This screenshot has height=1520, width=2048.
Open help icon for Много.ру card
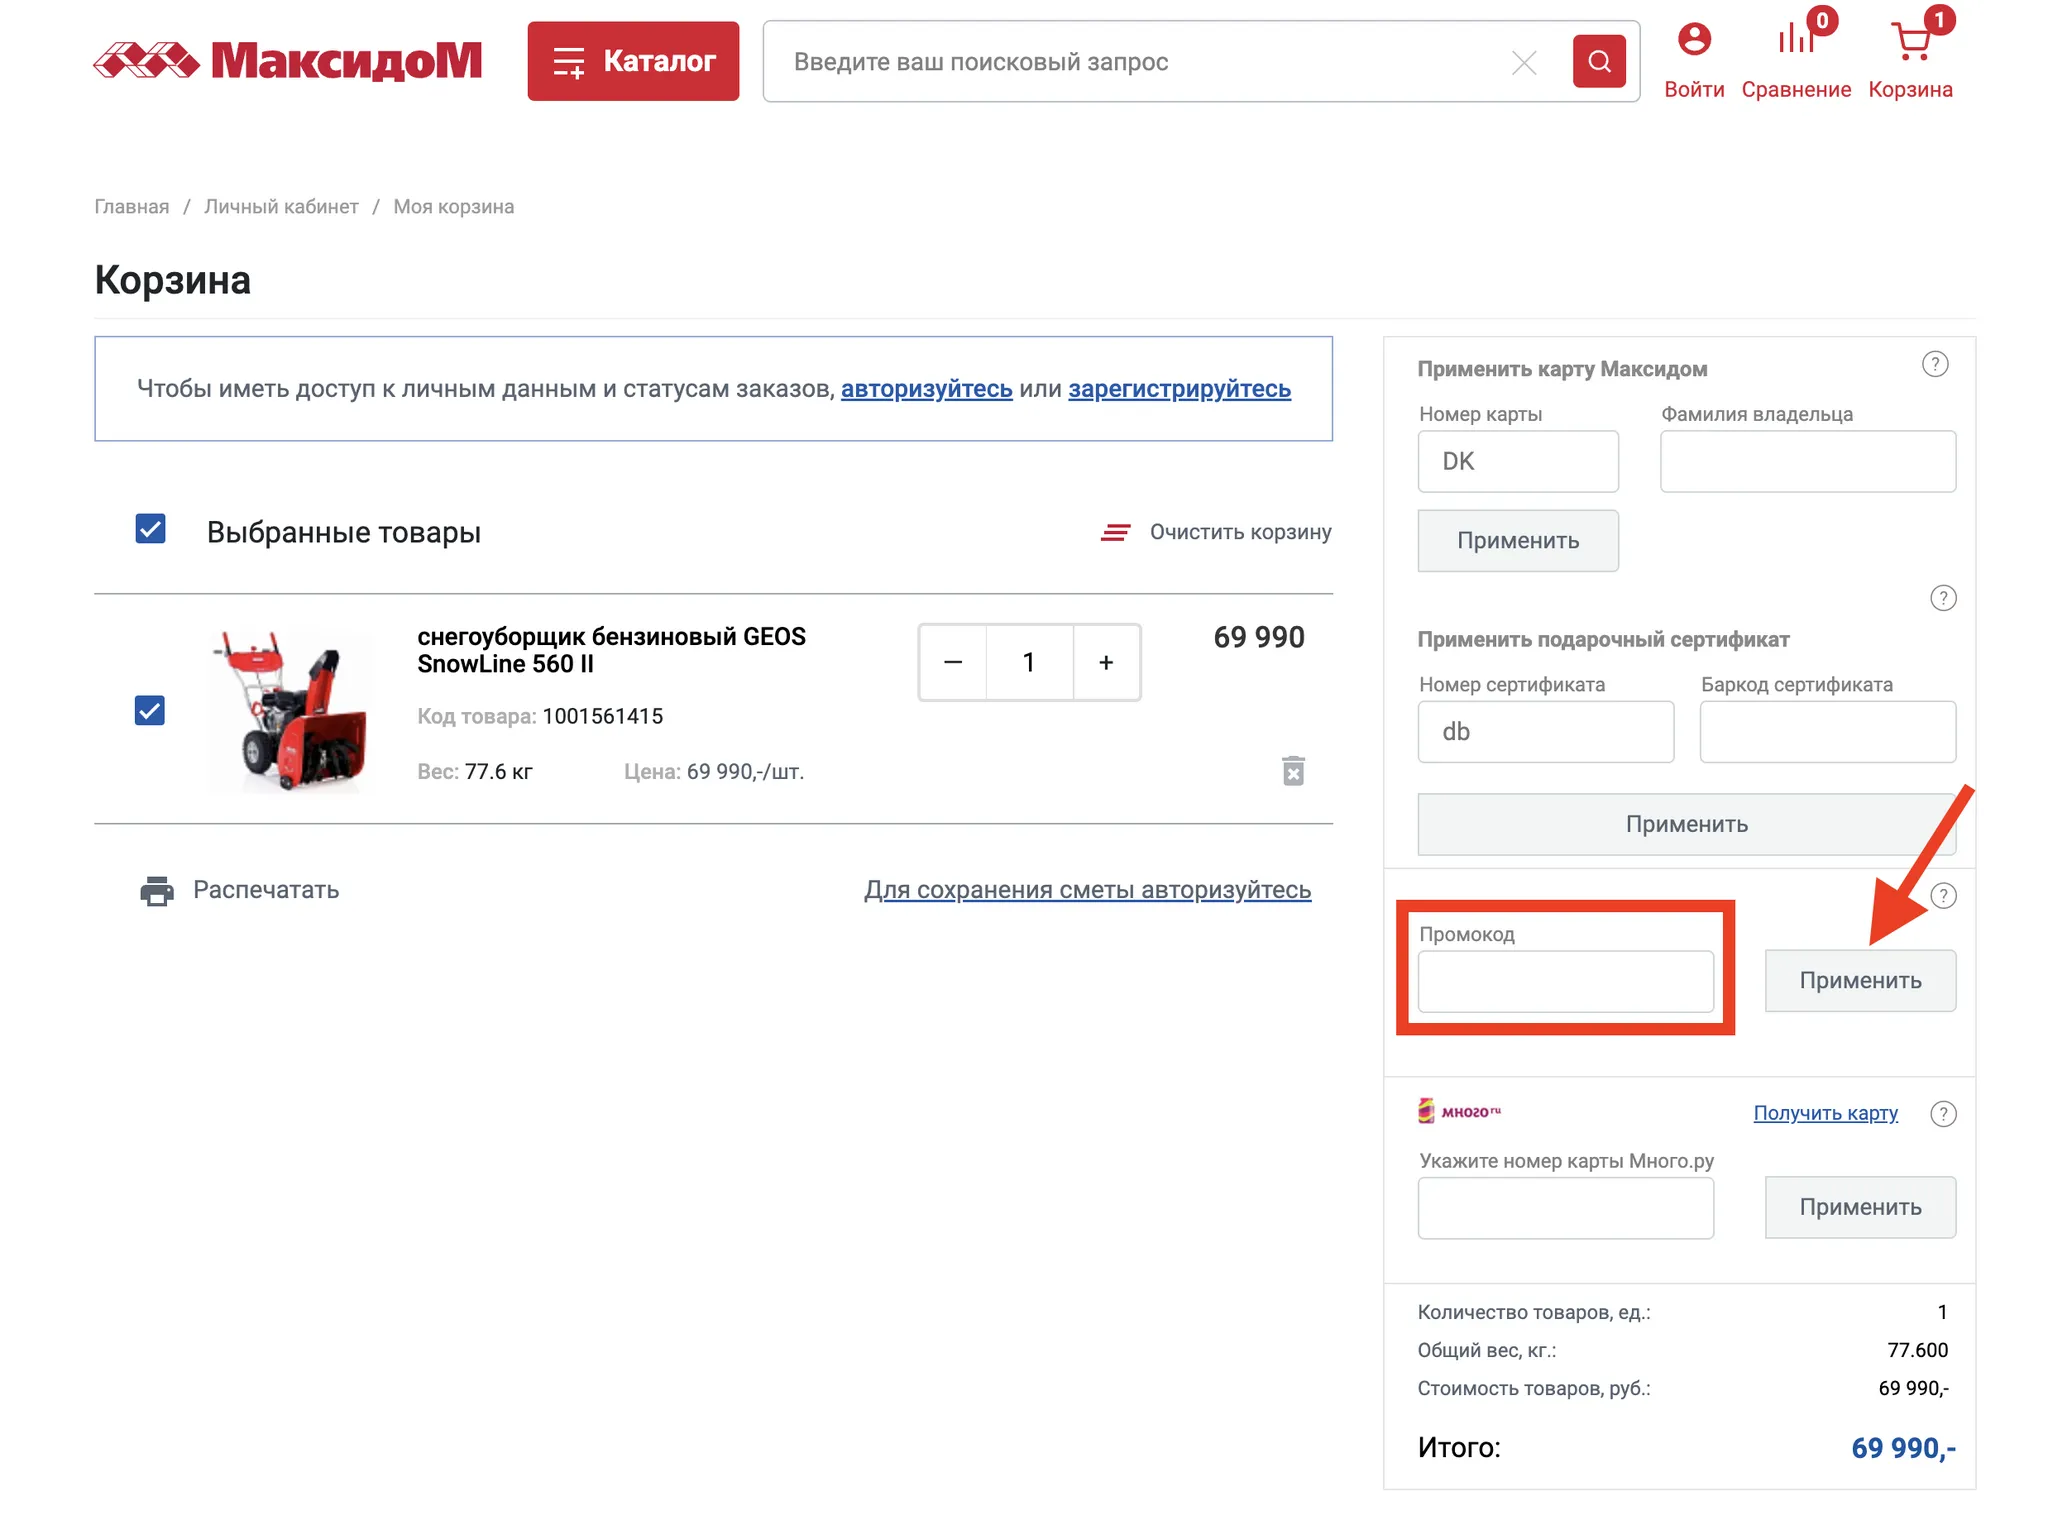point(1943,1114)
